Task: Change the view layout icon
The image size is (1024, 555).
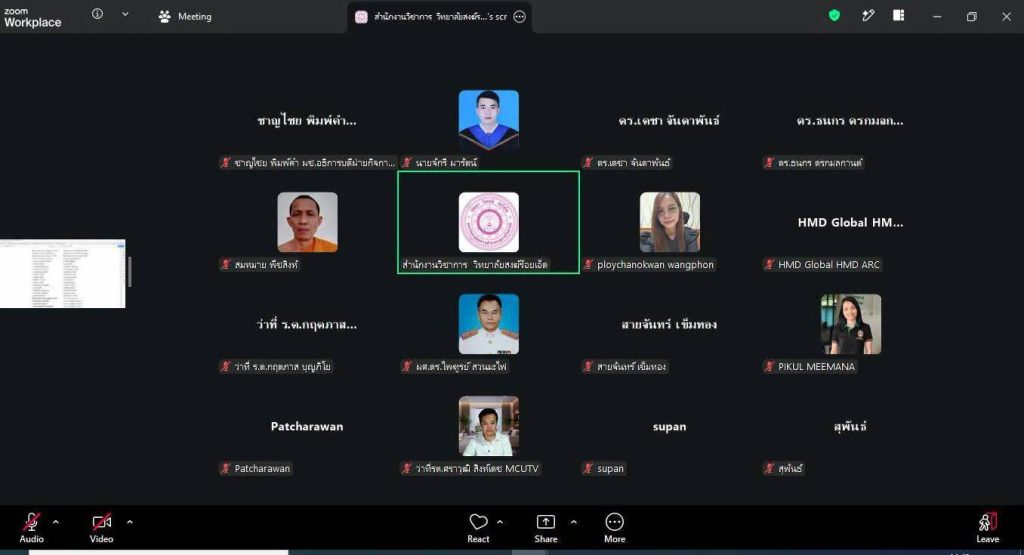Action: [x=899, y=16]
